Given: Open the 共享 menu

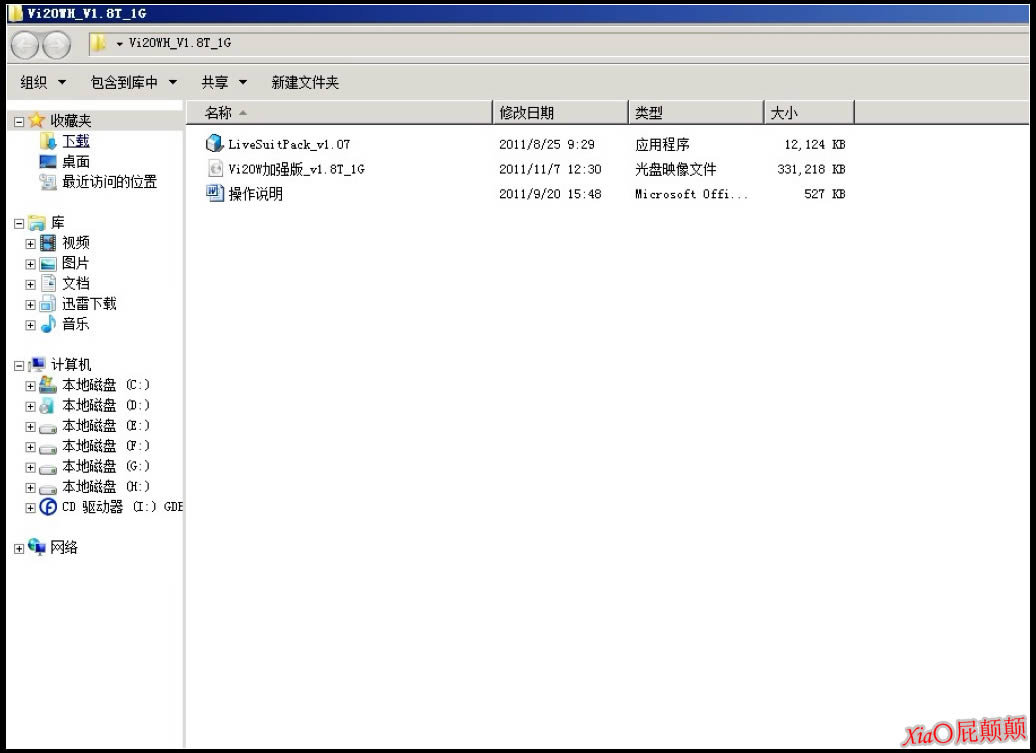Looking at the screenshot, I should tap(221, 81).
